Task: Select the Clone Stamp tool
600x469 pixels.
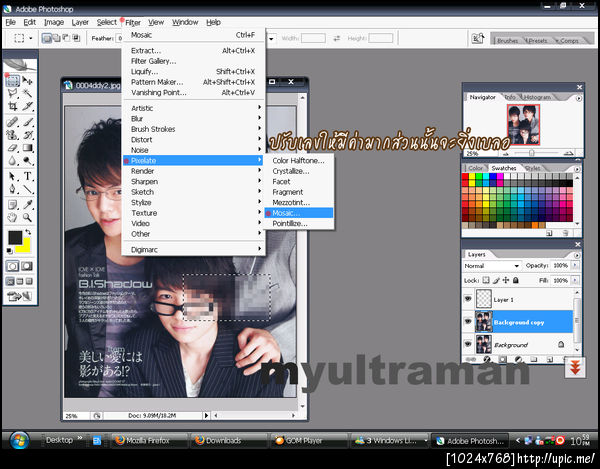Action: pos(12,135)
